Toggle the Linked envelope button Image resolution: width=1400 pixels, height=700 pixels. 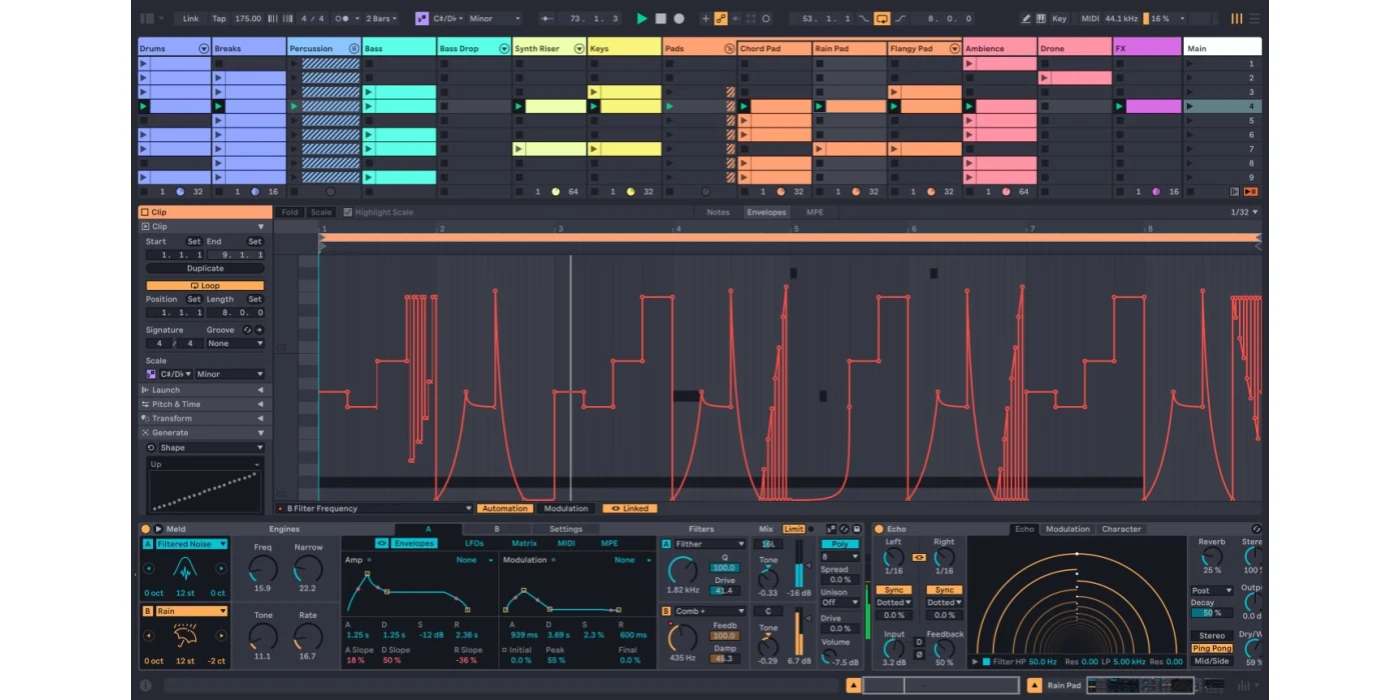click(x=629, y=508)
